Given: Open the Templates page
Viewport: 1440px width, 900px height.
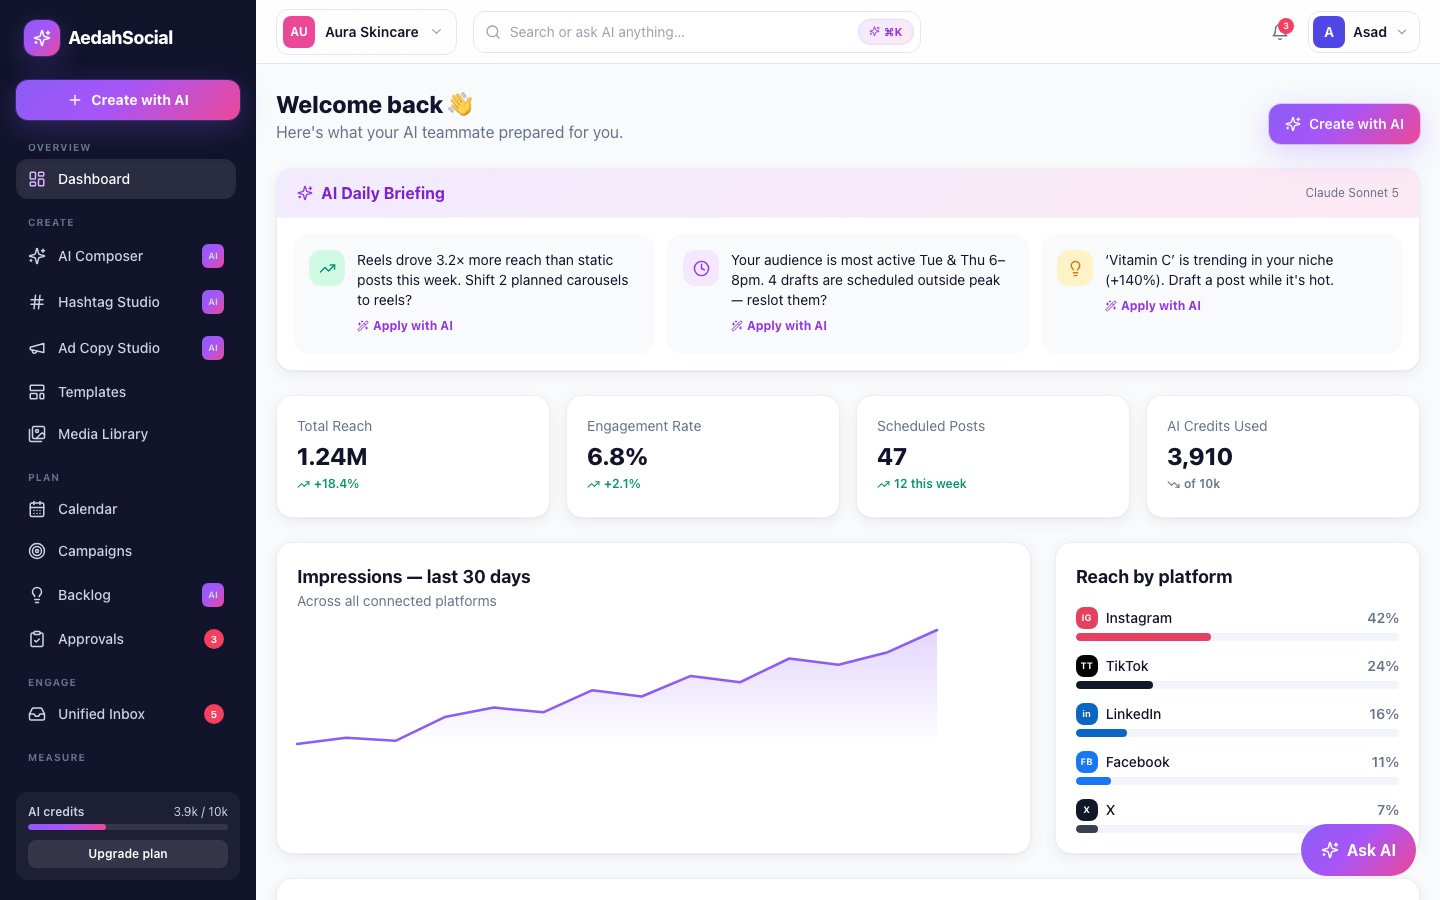Looking at the screenshot, I should (126, 392).
